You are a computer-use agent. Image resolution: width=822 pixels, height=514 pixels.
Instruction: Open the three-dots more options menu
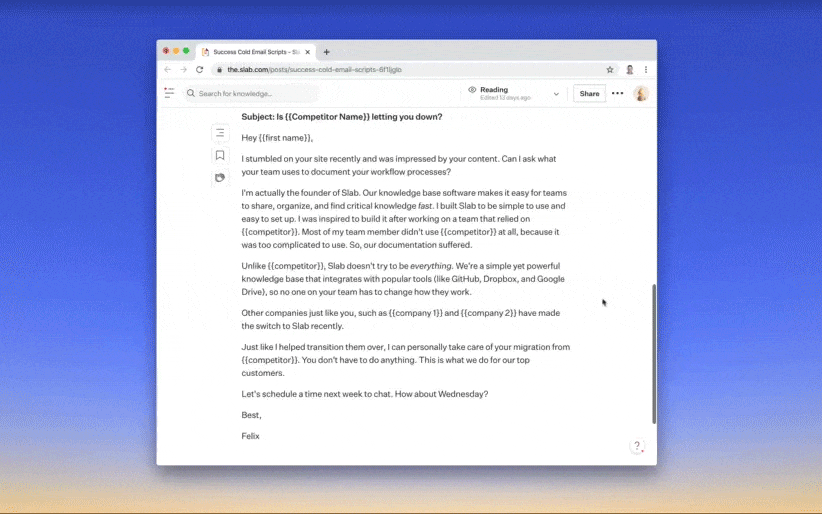pos(618,93)
